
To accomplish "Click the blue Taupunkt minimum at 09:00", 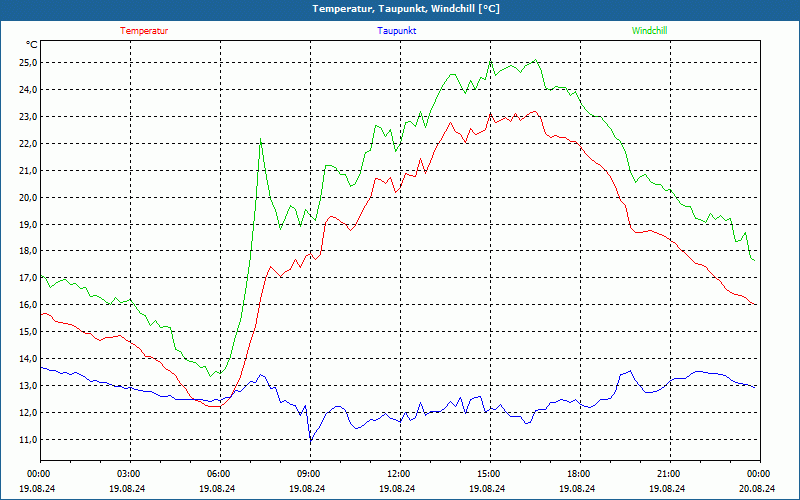I will (311, 441).
